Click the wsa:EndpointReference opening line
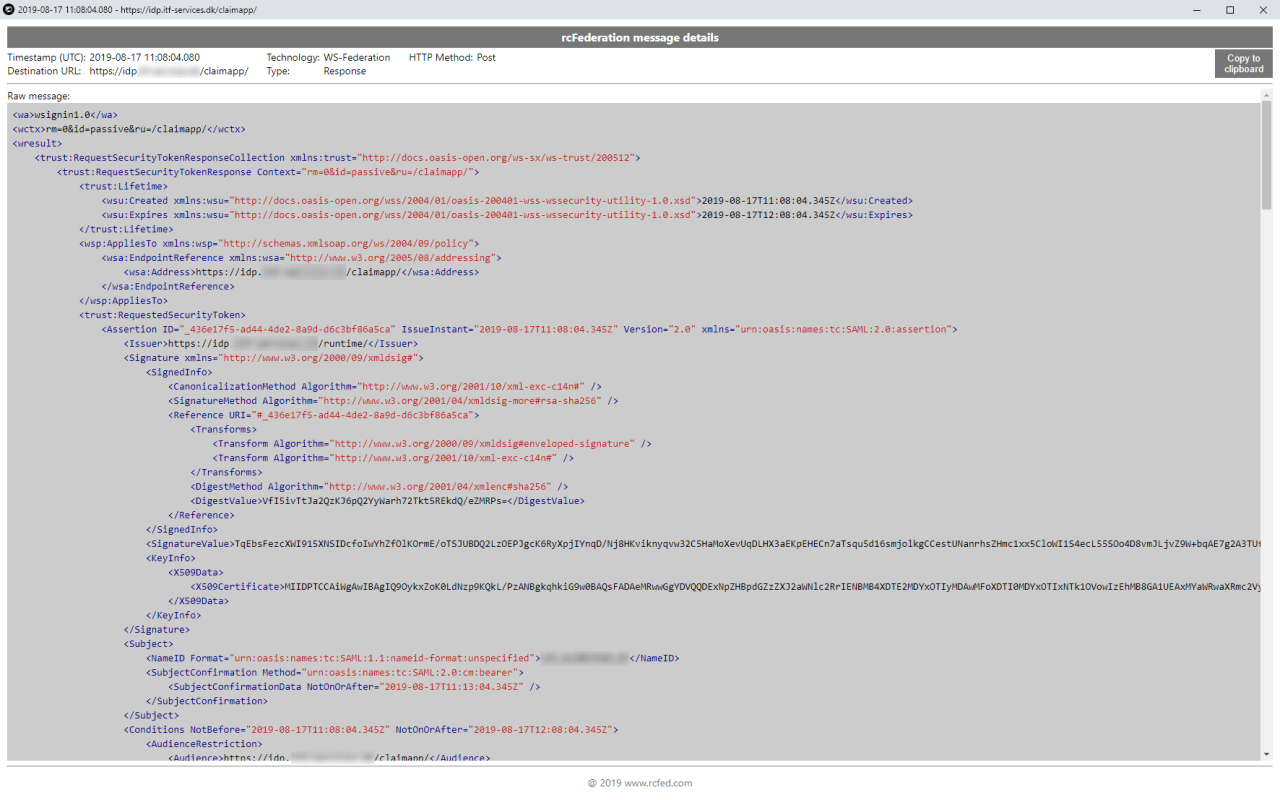 point(301,258)
